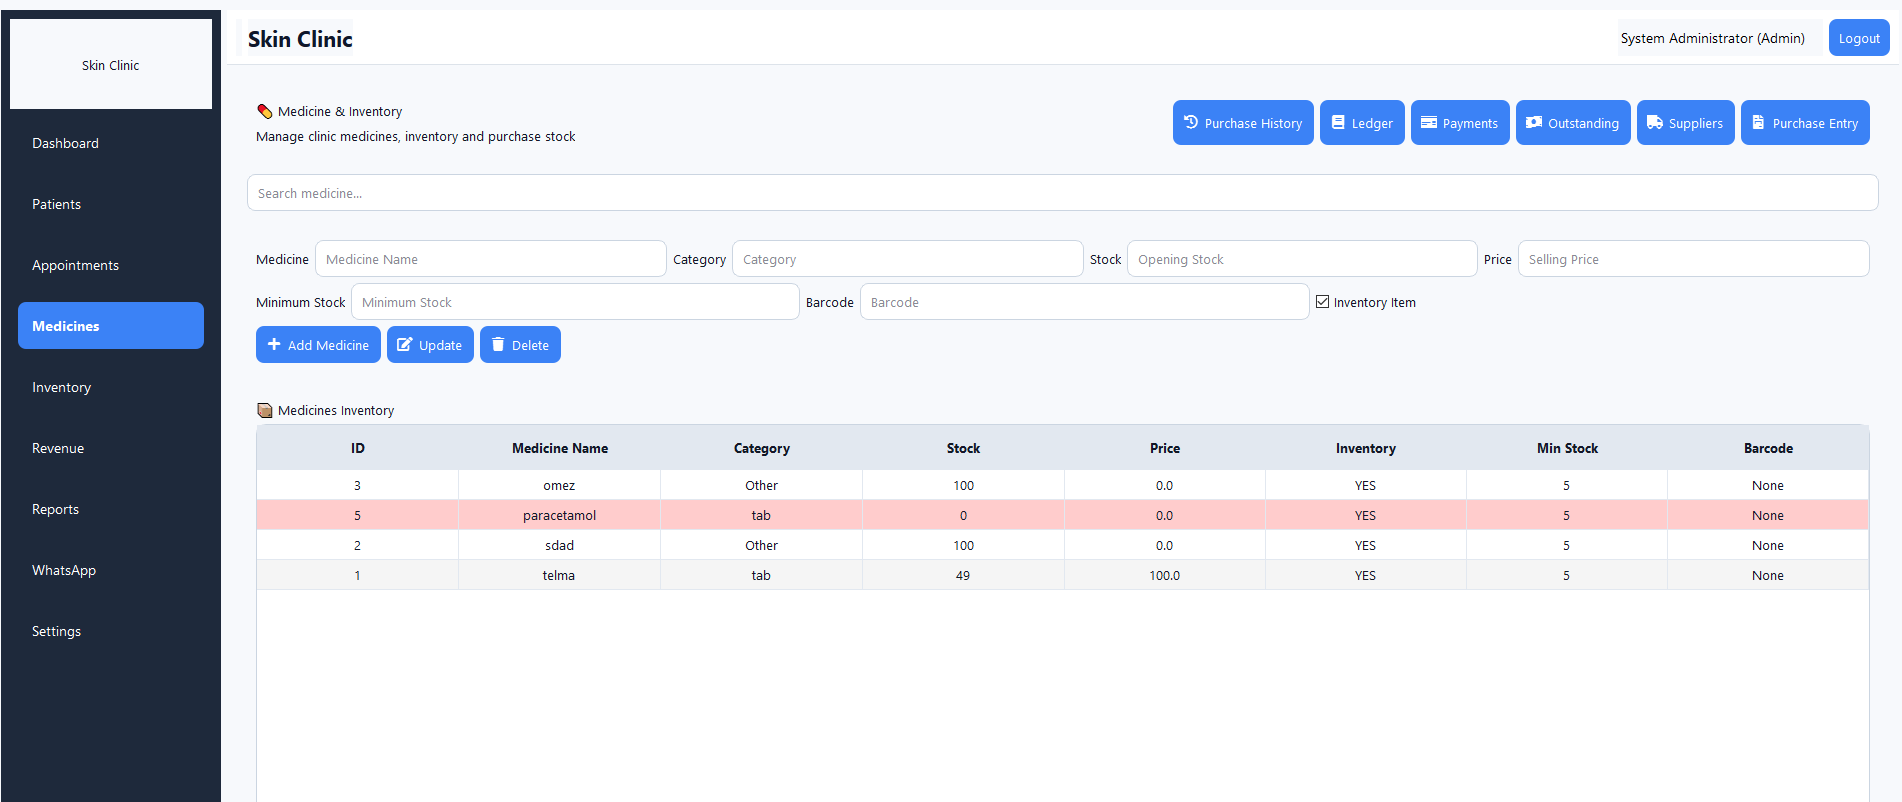
Task: Click the trash icon on Delete
Action: (498, 344)
